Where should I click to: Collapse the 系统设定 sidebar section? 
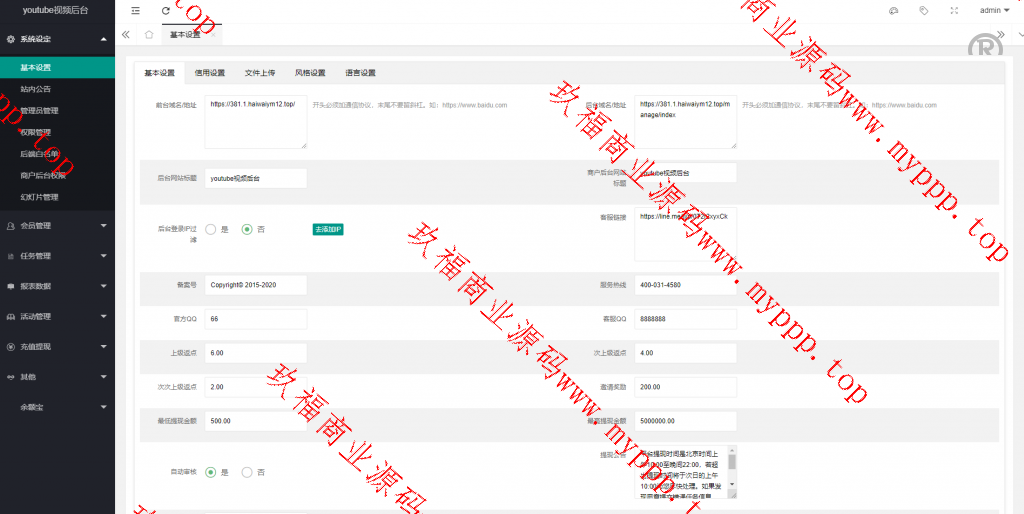57,39
